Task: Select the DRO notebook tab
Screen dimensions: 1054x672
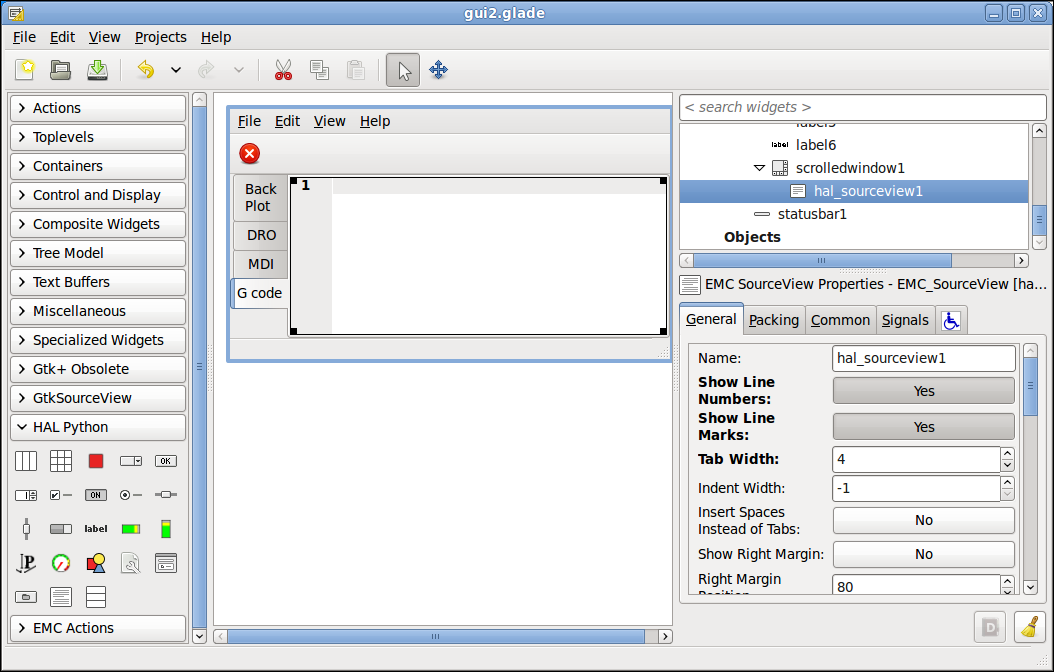Action: click(261, 235)
